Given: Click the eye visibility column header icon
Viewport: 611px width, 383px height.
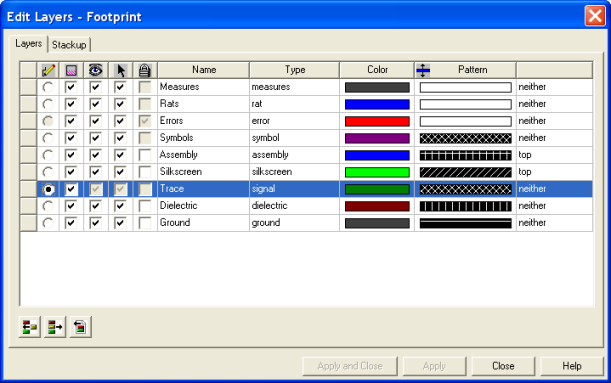Looking at the screenshot, I should click(95, 70).
